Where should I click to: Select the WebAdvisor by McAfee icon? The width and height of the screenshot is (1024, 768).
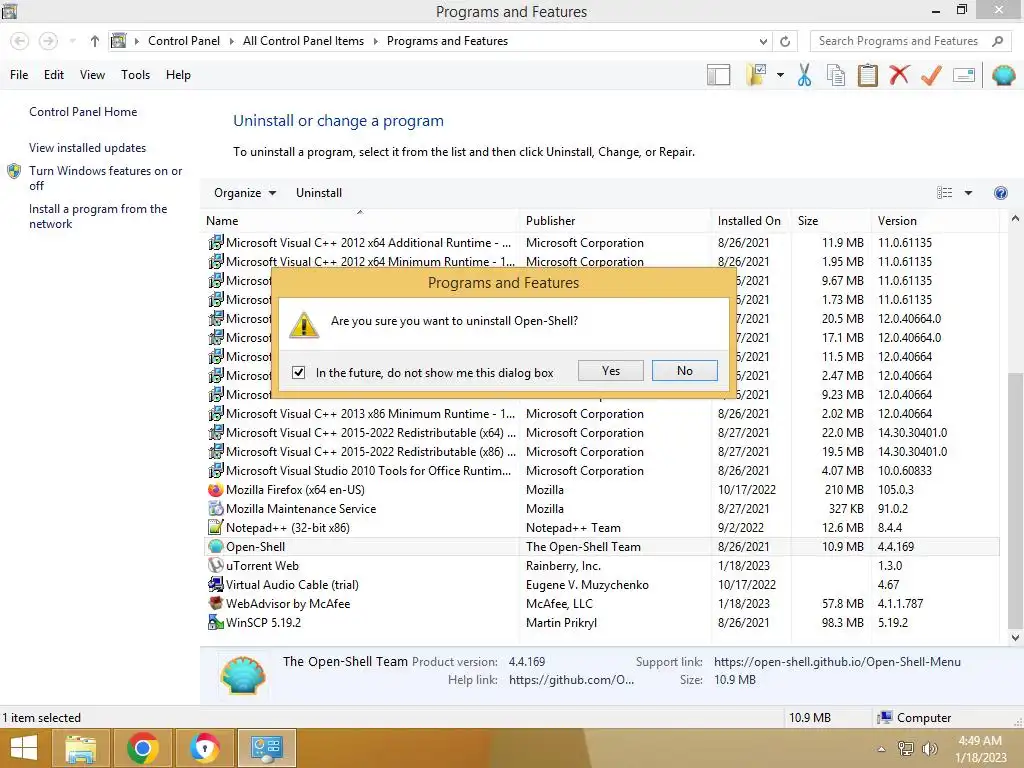coord(216,603)
